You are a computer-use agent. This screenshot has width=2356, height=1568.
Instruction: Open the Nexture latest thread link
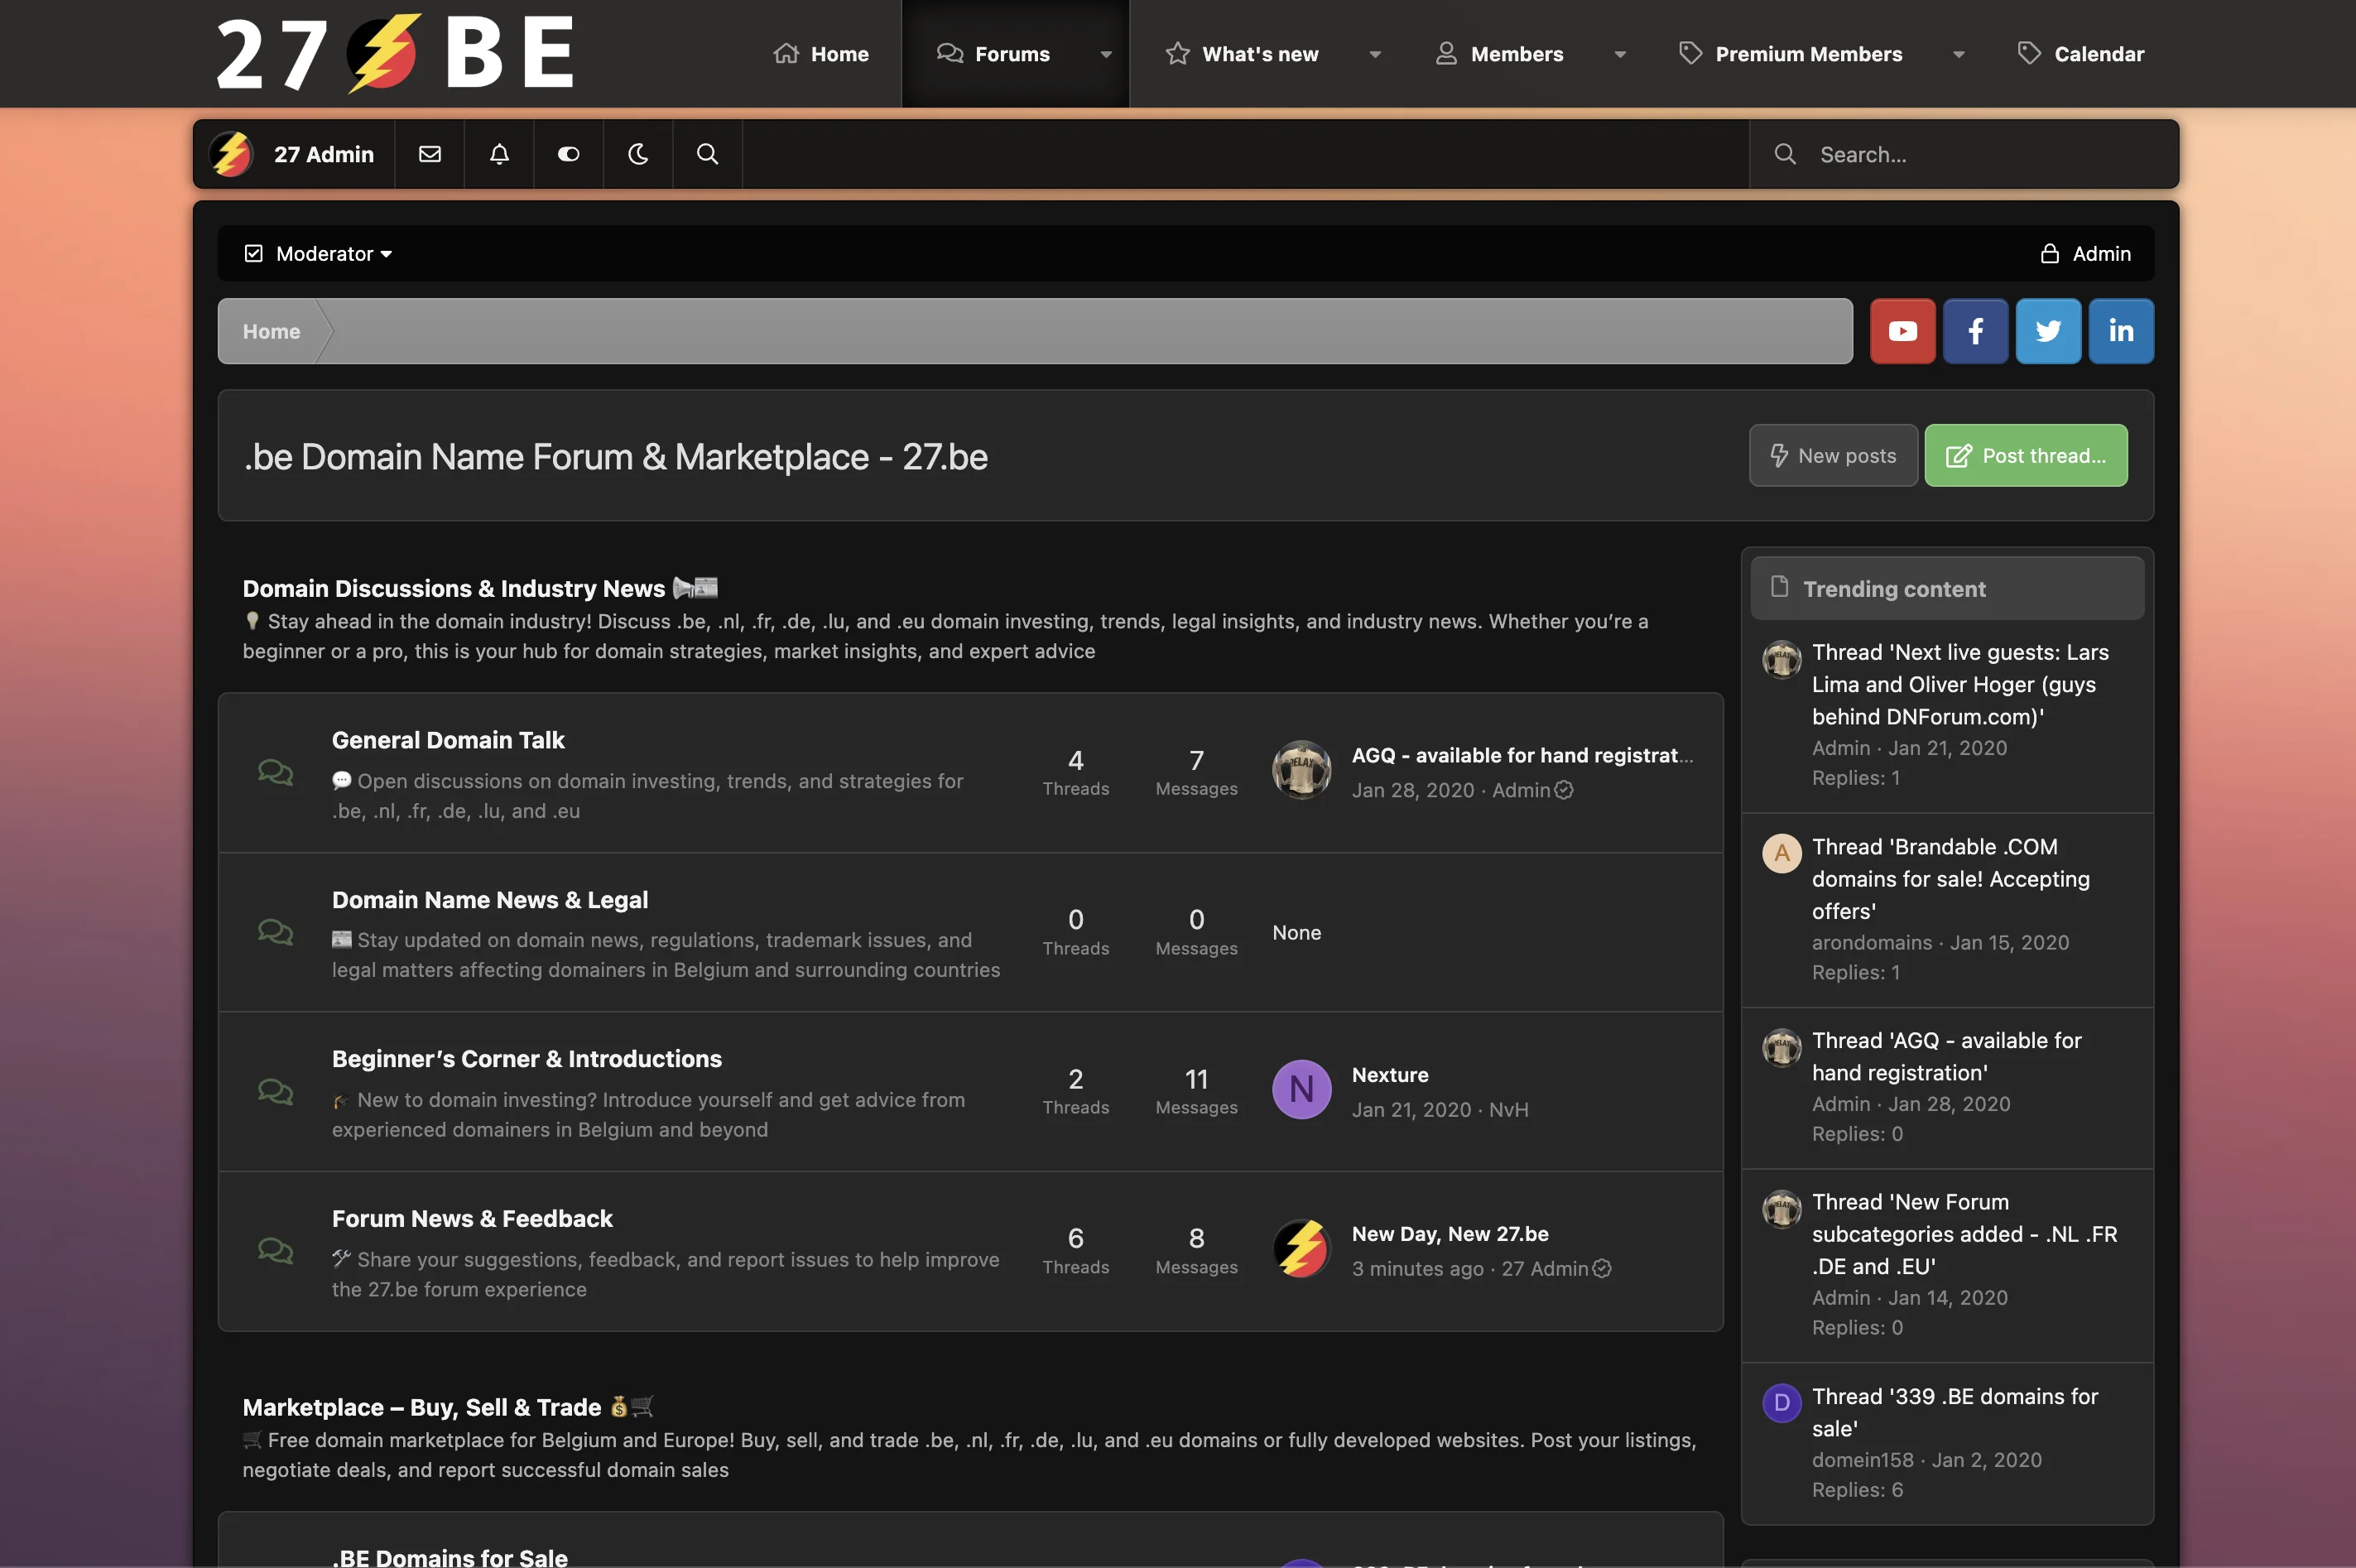[x=1390, y=1075]
